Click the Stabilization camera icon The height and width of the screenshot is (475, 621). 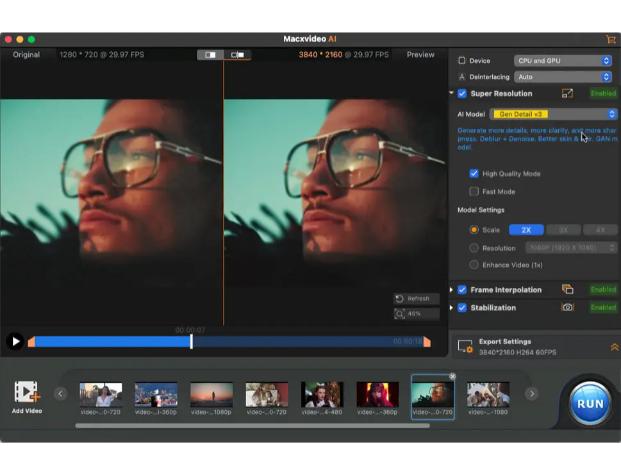567,307
